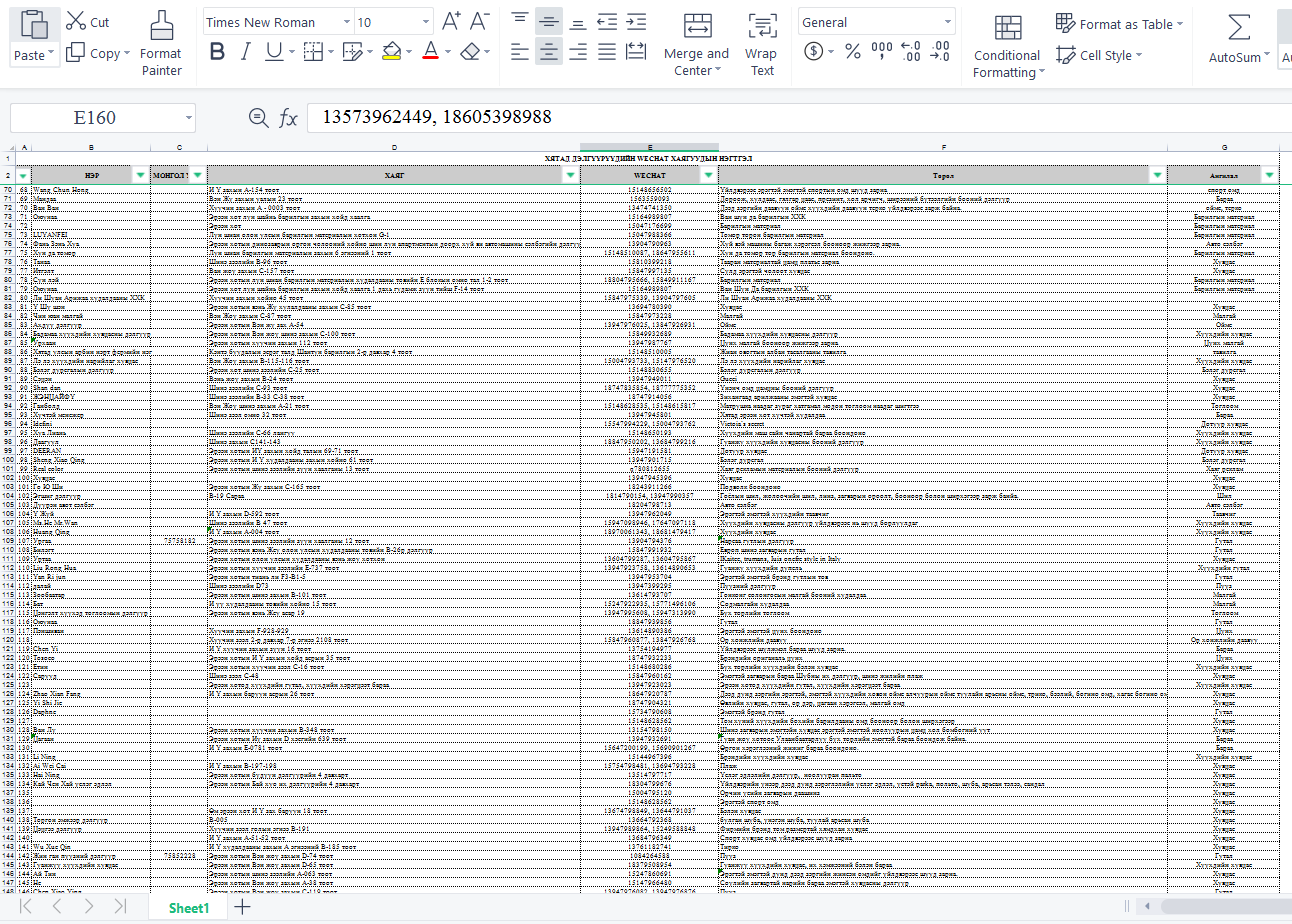Select column E header
1292x924 pixels.
pos(649,148)
